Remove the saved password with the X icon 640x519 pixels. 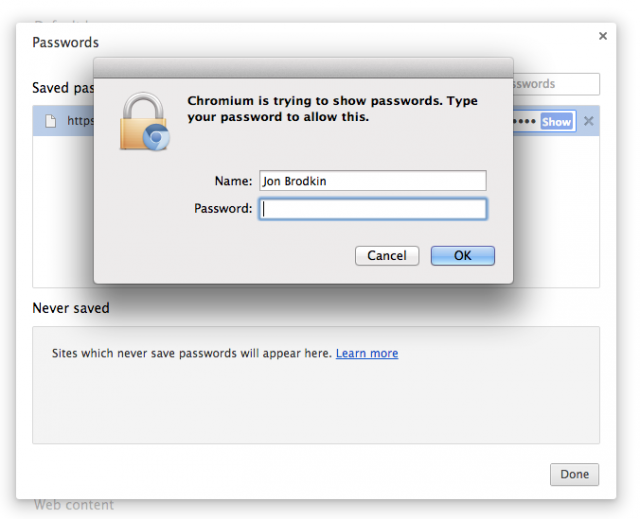tap(588, 122)
